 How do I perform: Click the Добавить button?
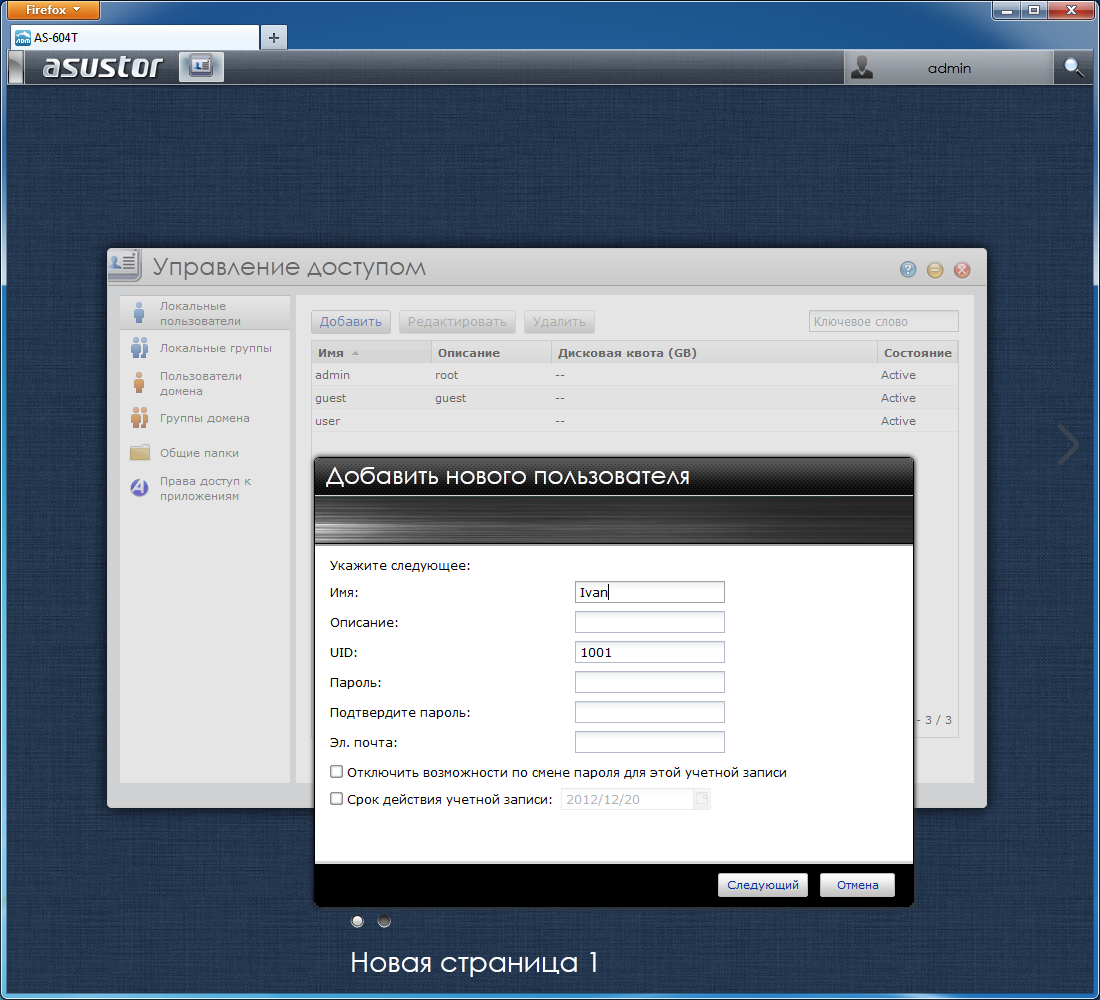pyautogui.click(x=351, y=322)
